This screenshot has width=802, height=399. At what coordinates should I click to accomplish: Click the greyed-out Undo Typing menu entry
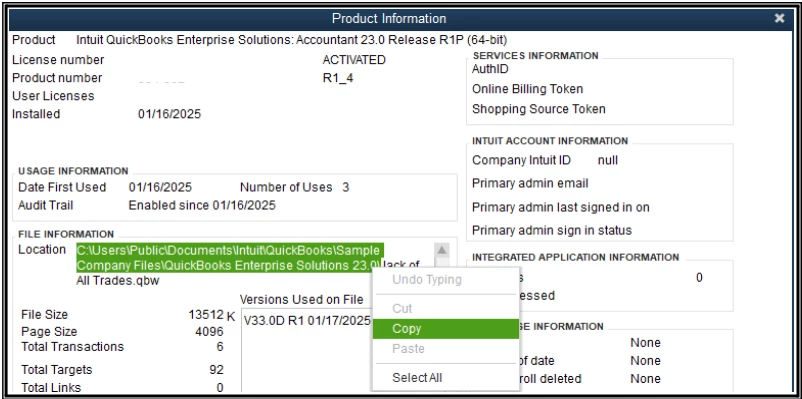click(446, 280)
